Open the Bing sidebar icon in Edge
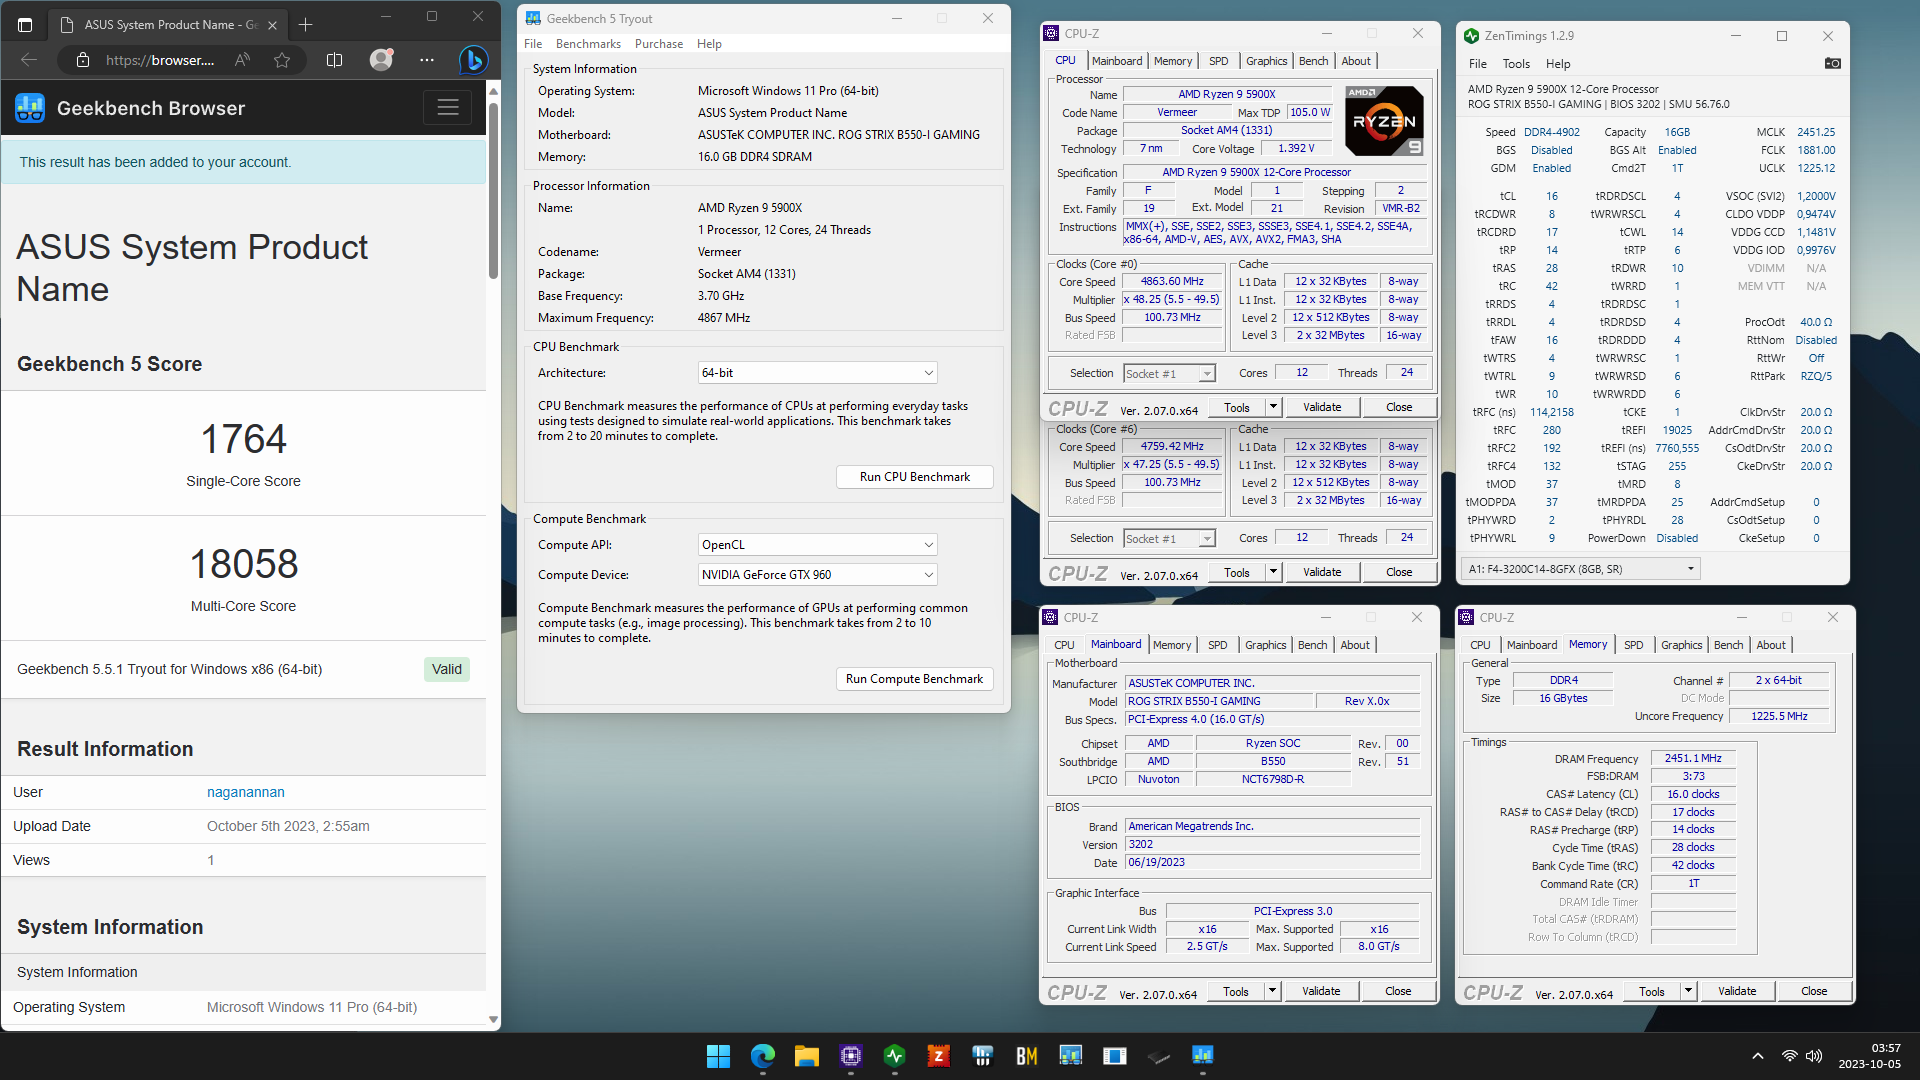 474,60
